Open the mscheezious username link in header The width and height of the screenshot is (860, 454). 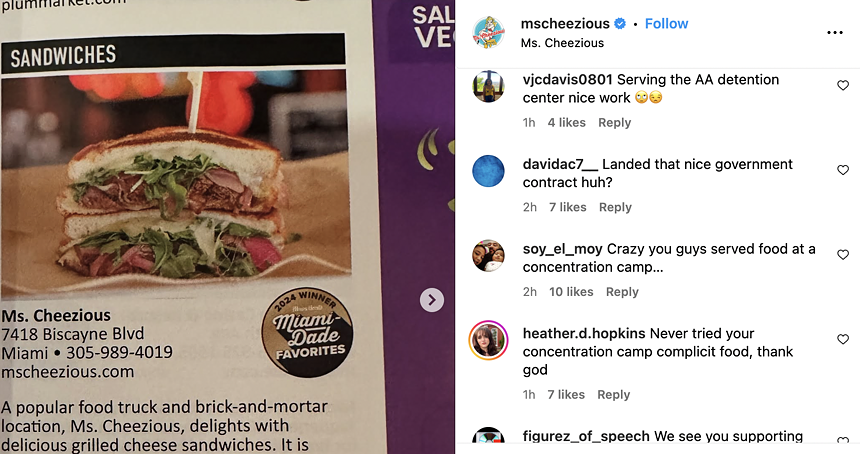(565, 24)
